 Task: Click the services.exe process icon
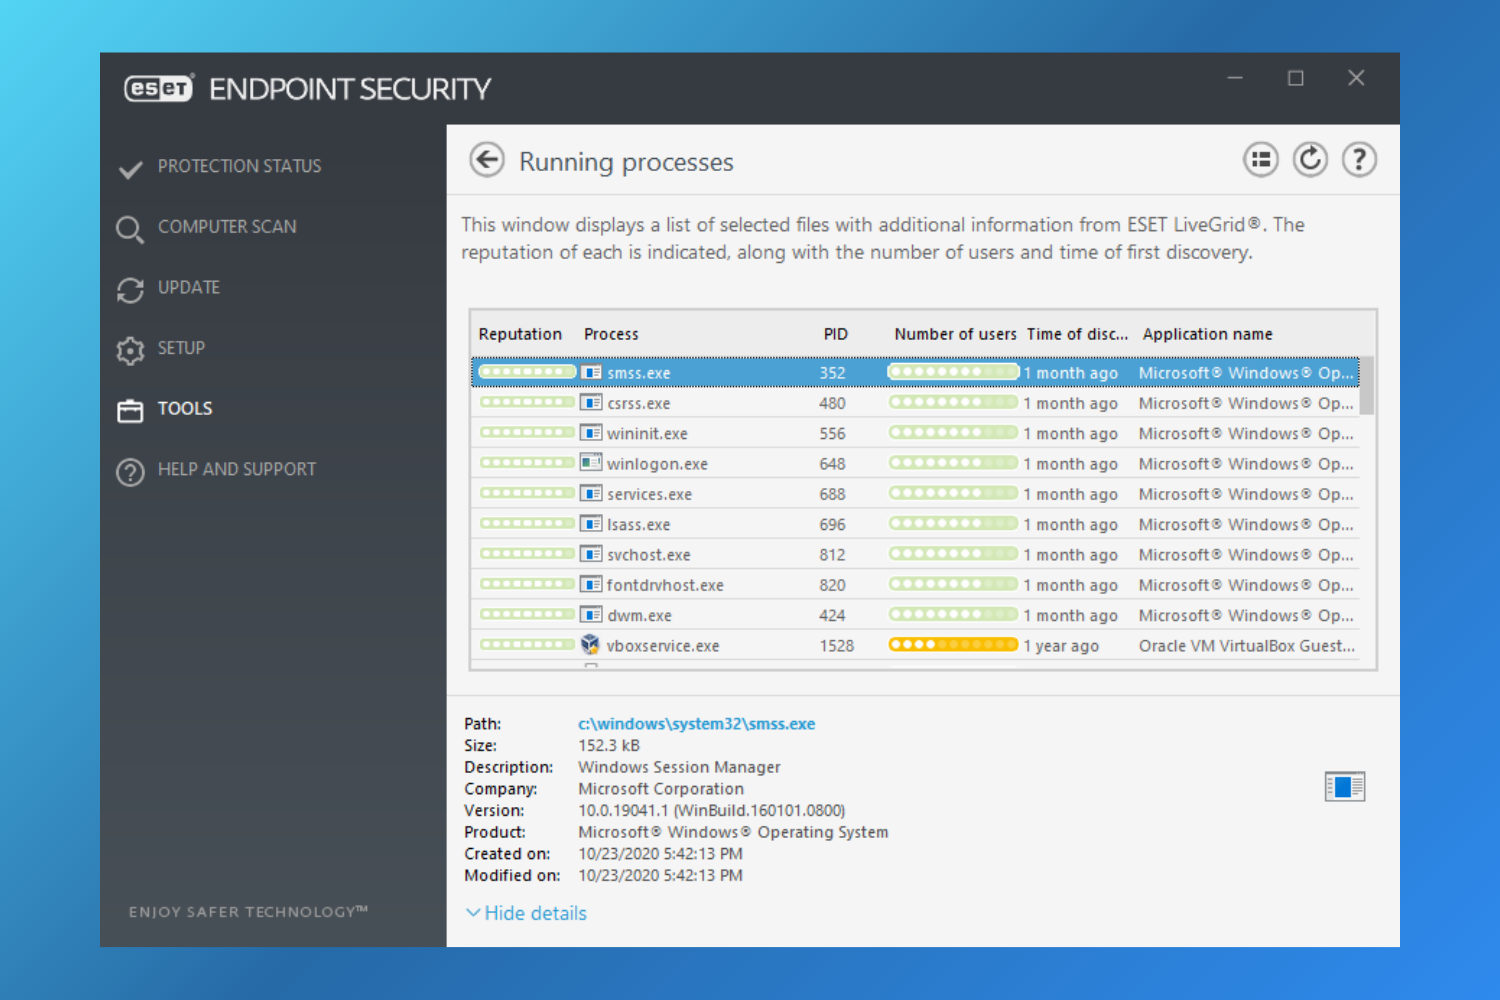pyautogui.click(x=591, y=494)
